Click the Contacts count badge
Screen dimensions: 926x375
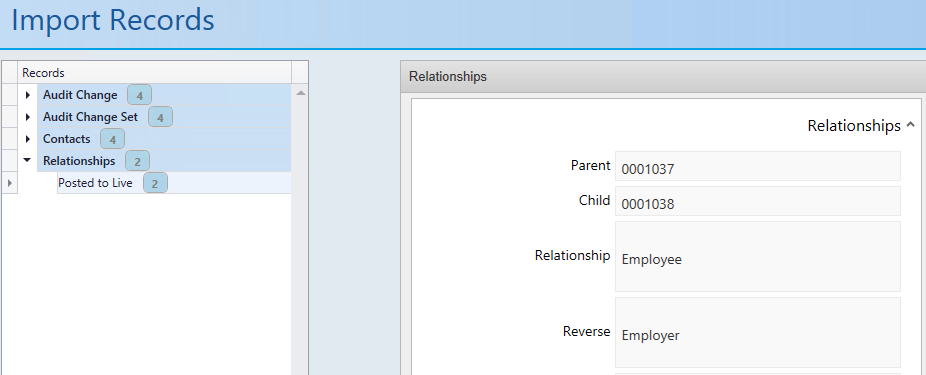point(112,139)
